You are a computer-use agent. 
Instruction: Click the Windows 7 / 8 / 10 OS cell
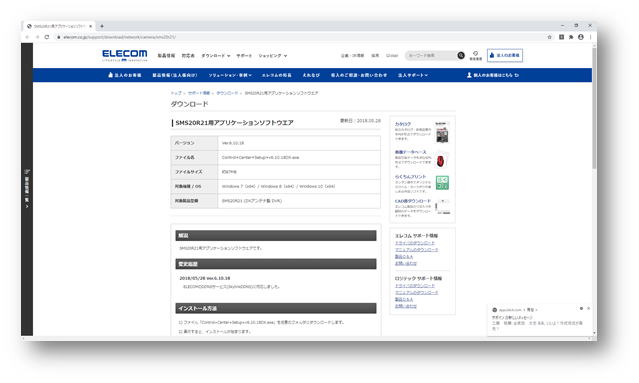[299, 186]
